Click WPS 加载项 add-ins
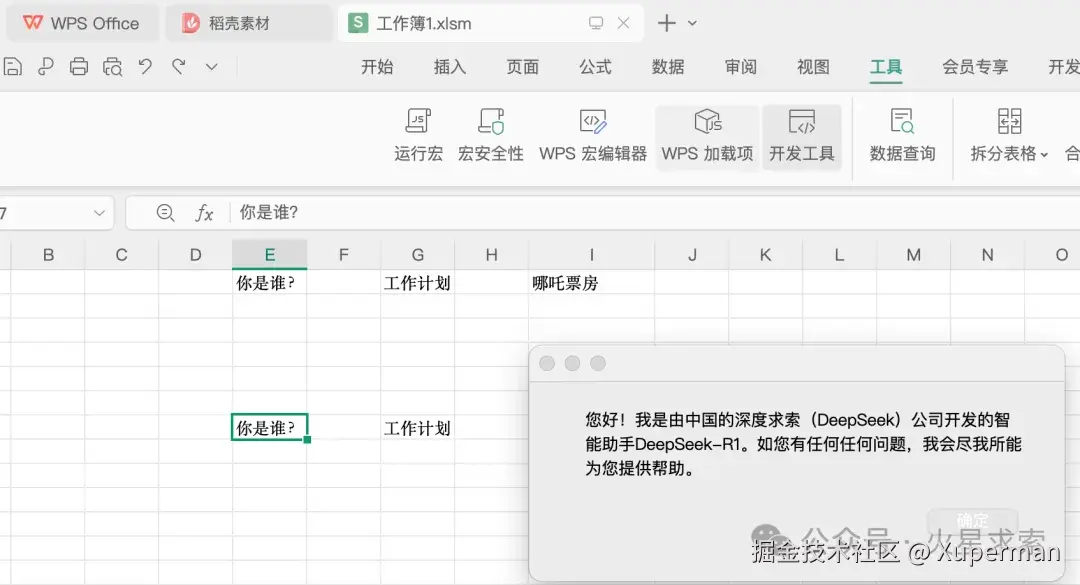The image size is (1080, 585). click(707, 136)
